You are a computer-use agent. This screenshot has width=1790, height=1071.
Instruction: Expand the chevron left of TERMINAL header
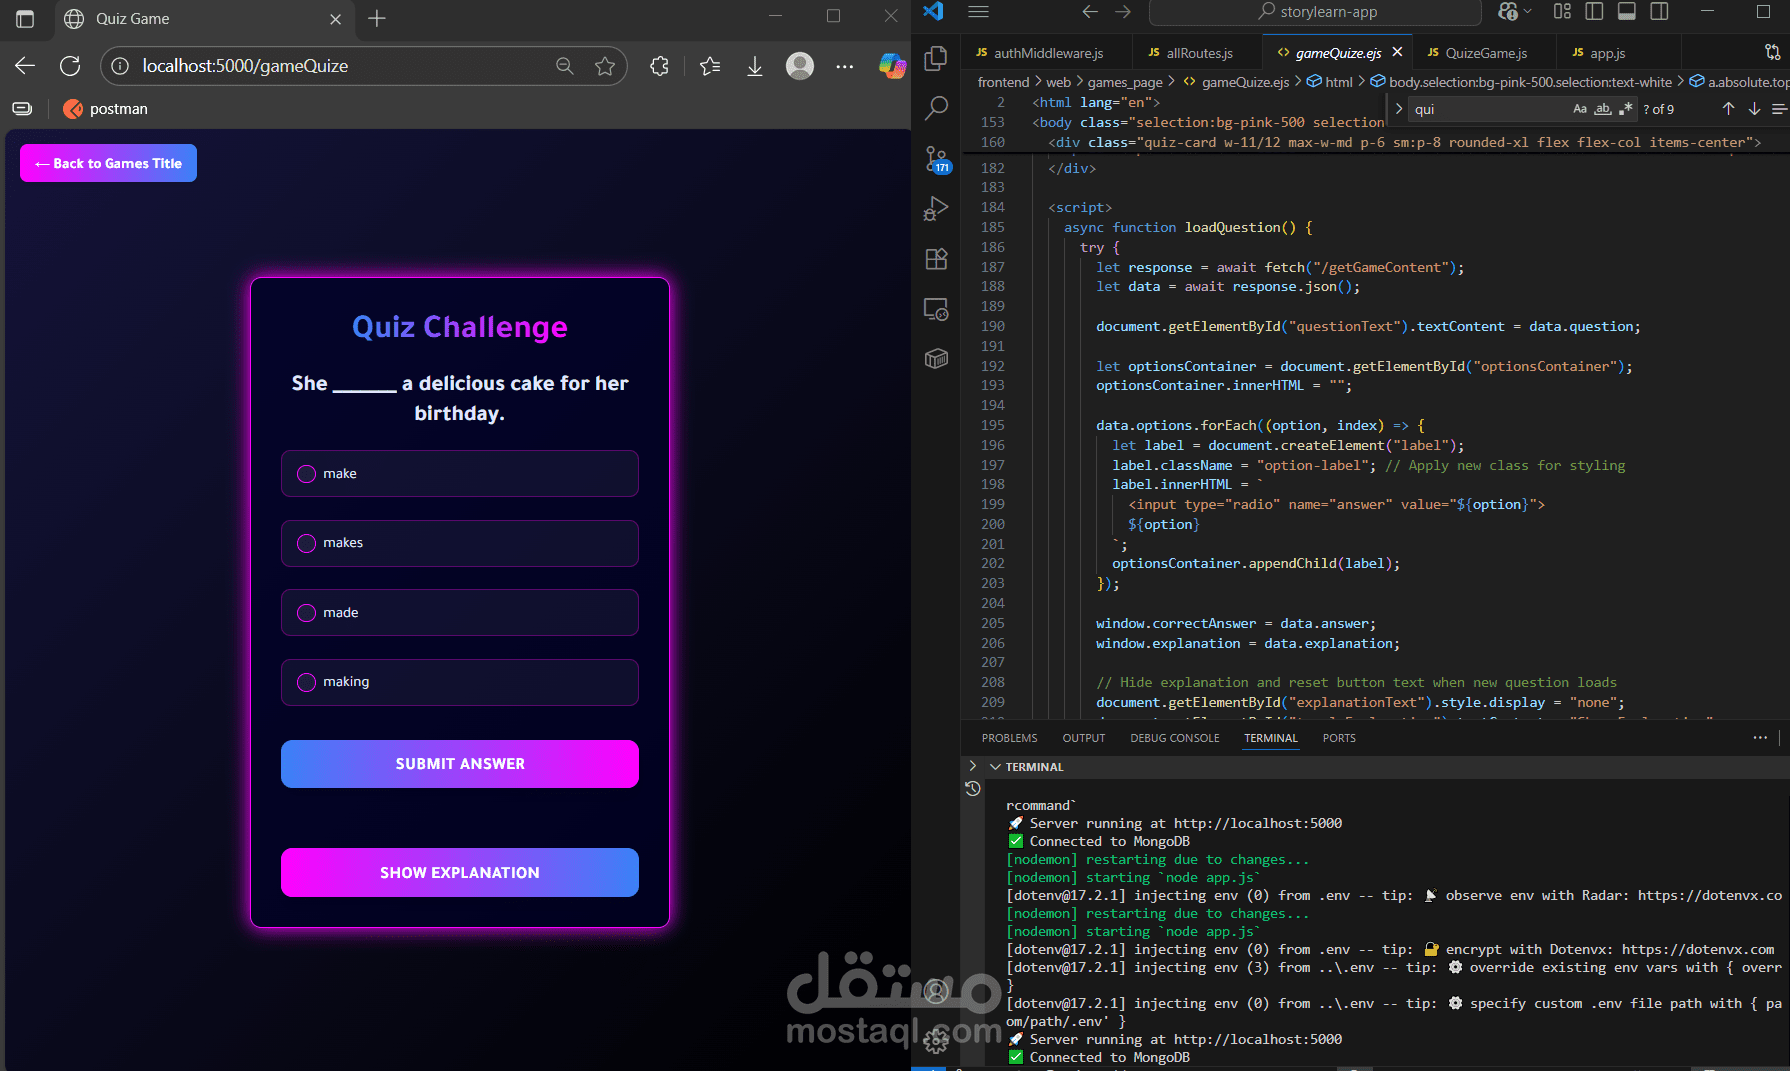click(972, 766)
